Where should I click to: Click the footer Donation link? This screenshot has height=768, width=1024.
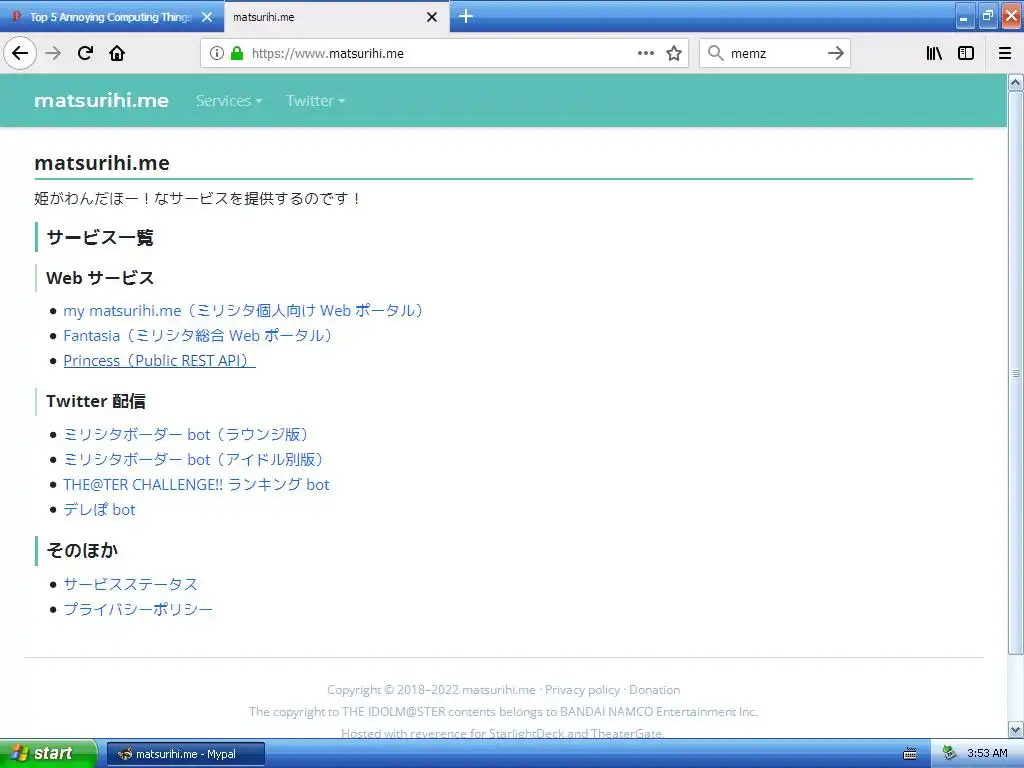point(654,690)
